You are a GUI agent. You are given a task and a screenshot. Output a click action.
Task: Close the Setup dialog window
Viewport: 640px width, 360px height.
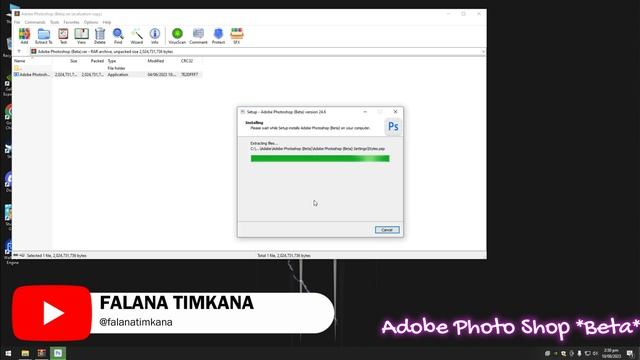click(395, 111)
